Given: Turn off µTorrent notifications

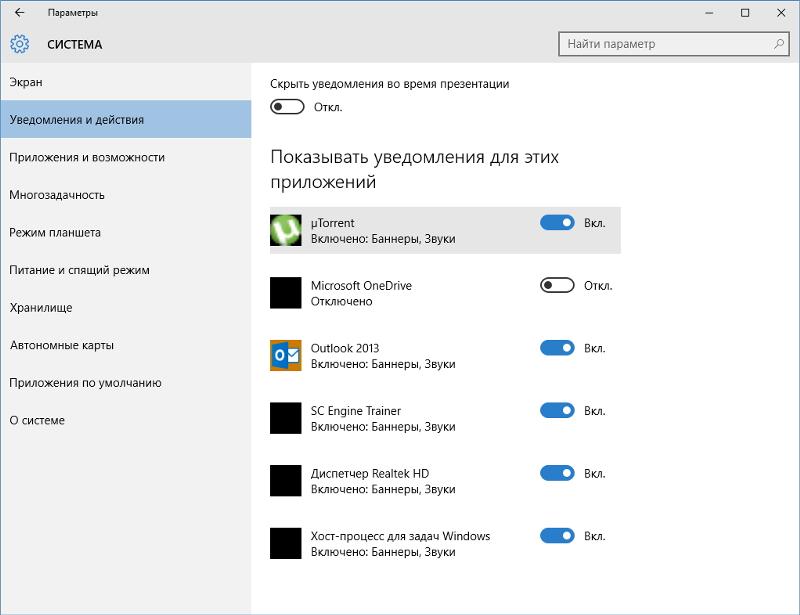Looking at the screenshot, I should tap(557, 223).
